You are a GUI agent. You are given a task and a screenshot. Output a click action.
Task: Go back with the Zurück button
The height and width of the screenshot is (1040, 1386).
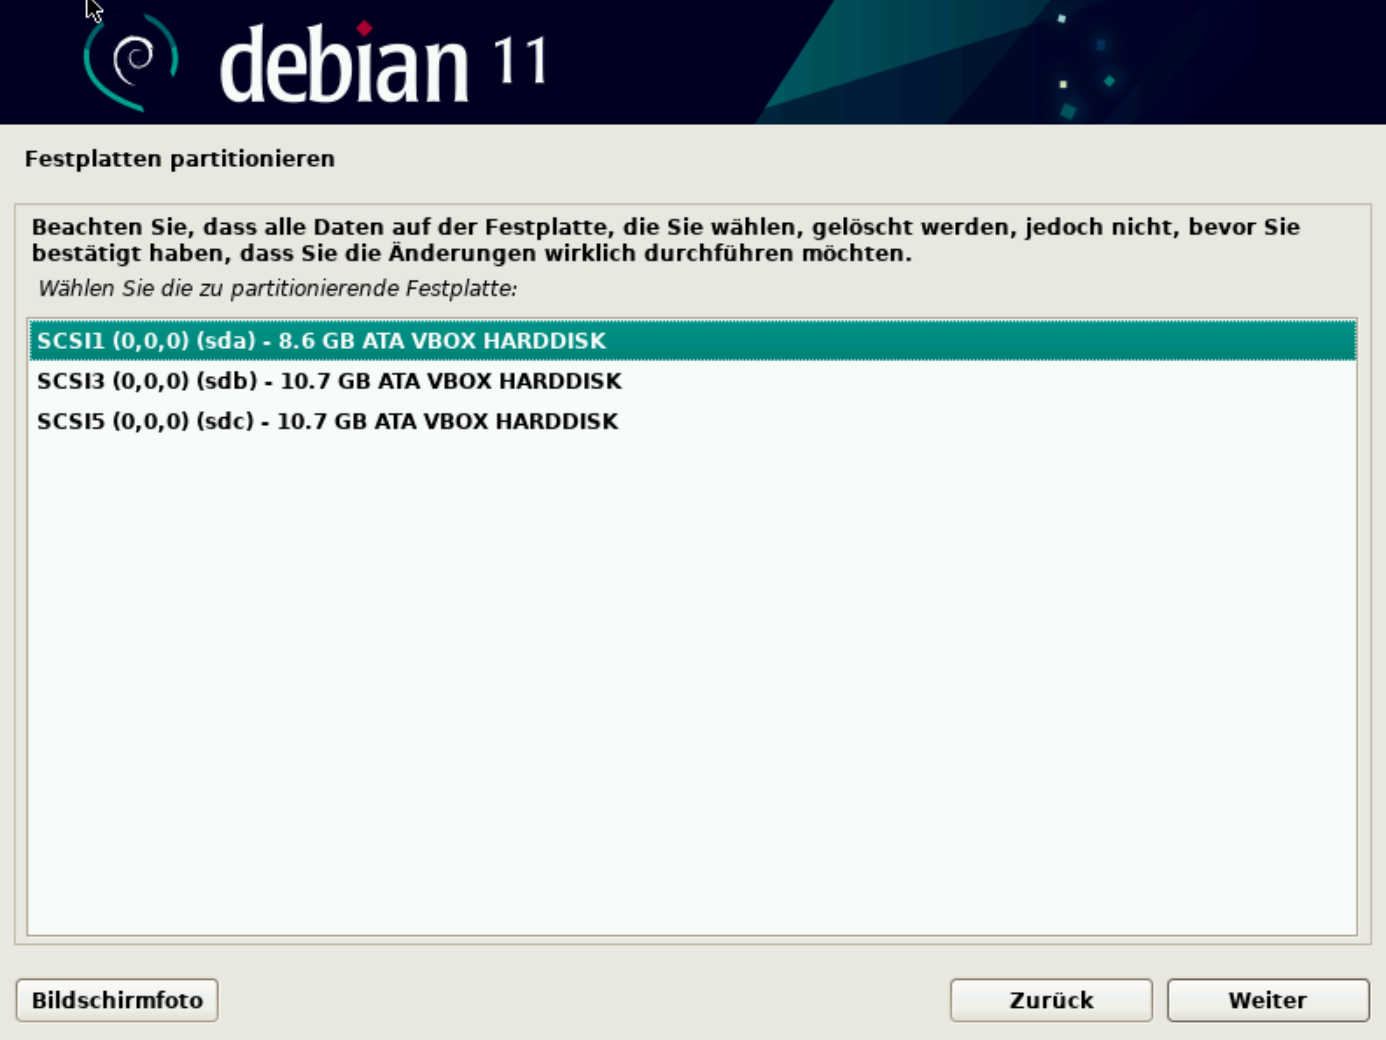(x=1051, y=1000)
